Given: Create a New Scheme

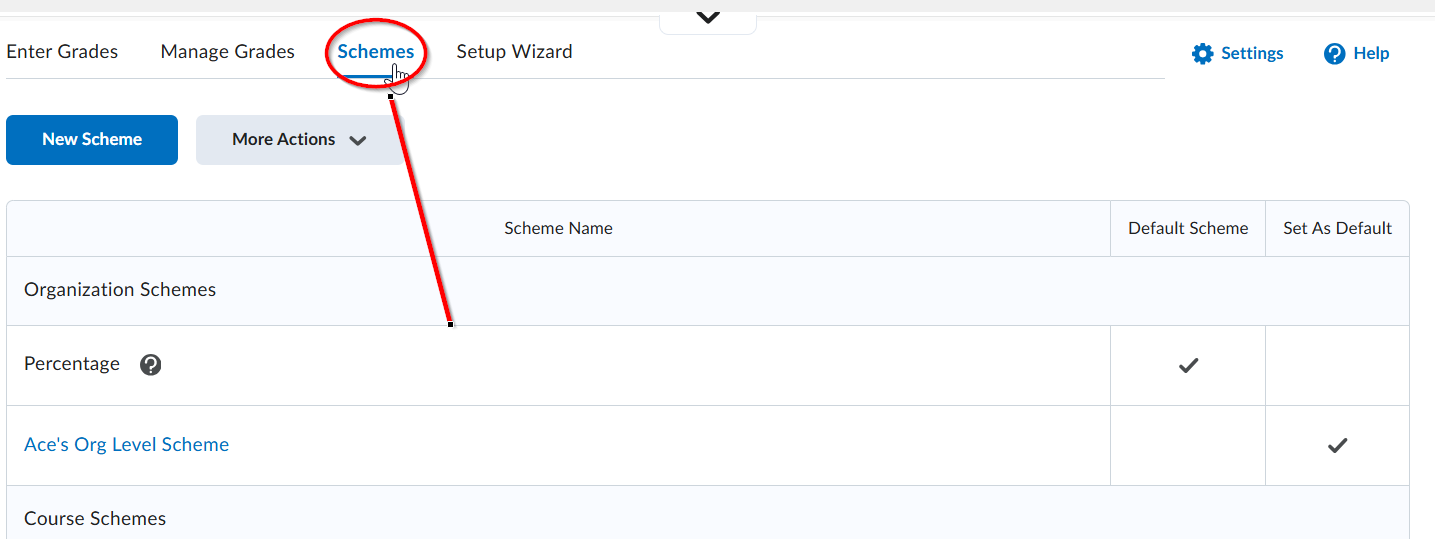Looking at the screenshot, I should [x=92, y=140].
